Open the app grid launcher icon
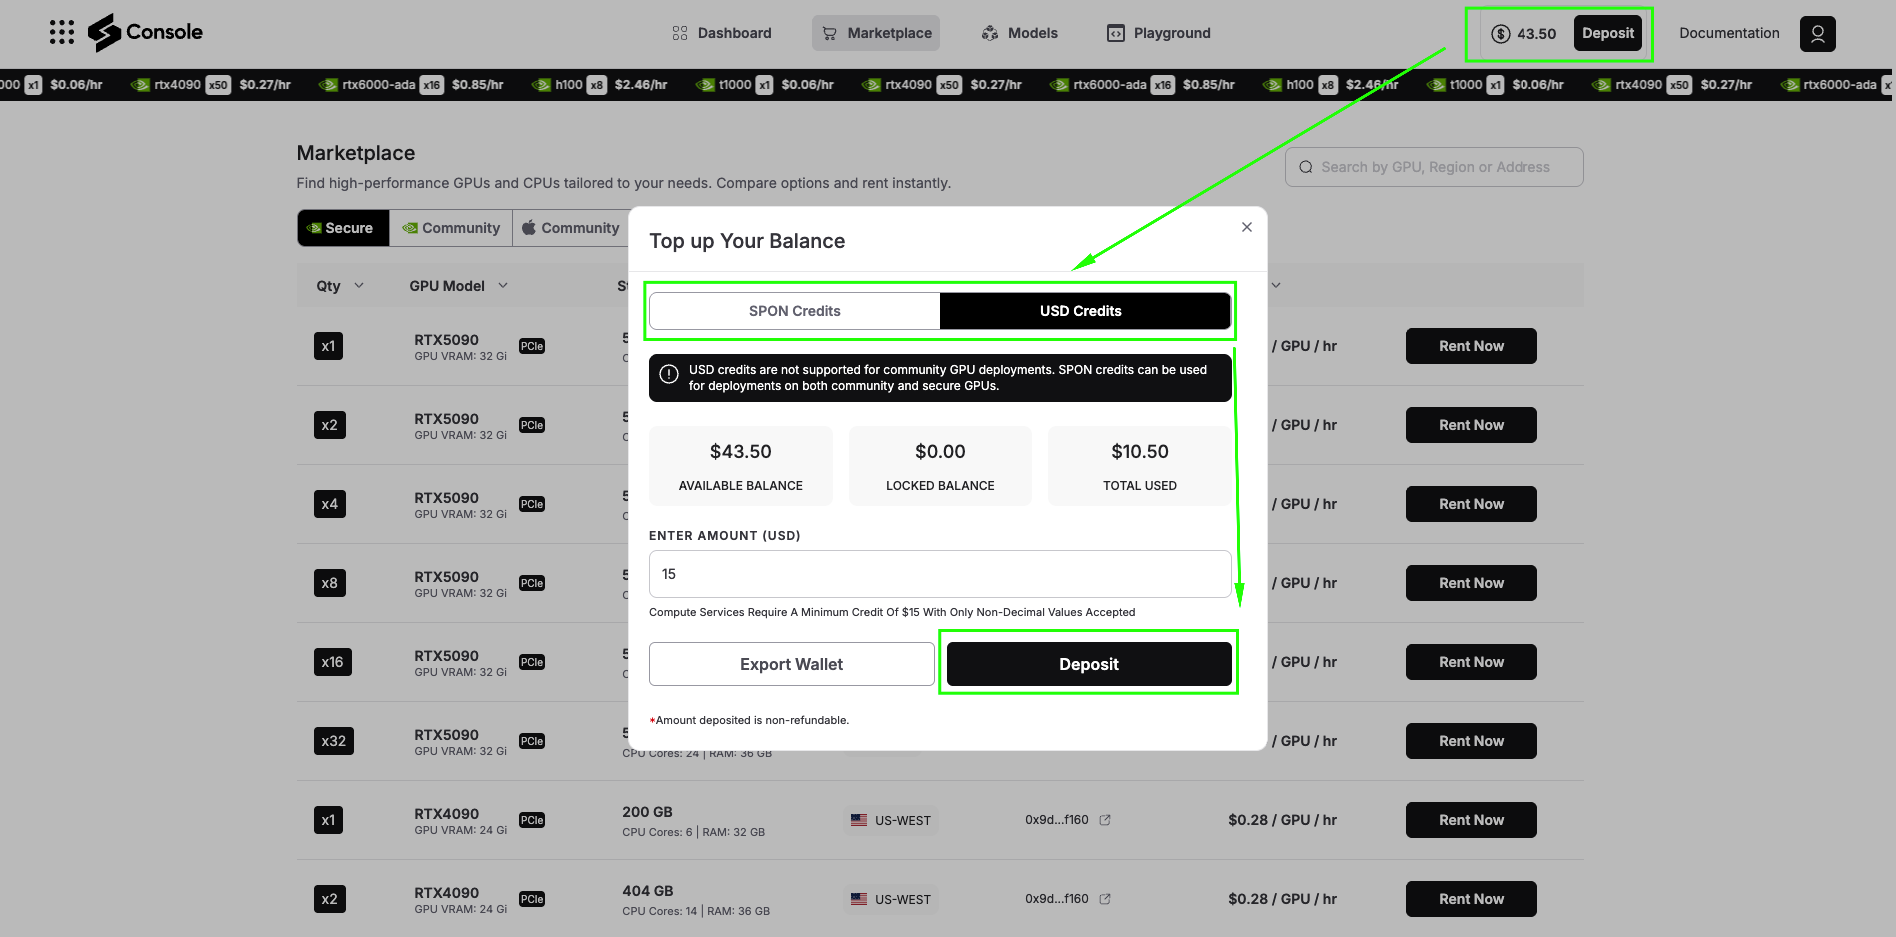 tap(62, 33)
